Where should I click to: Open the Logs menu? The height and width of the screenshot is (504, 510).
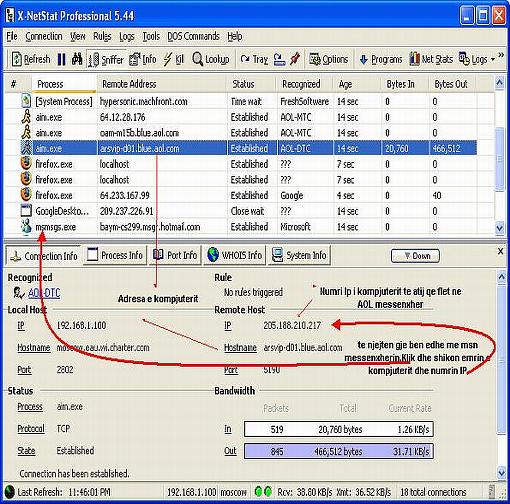[127, 36]
